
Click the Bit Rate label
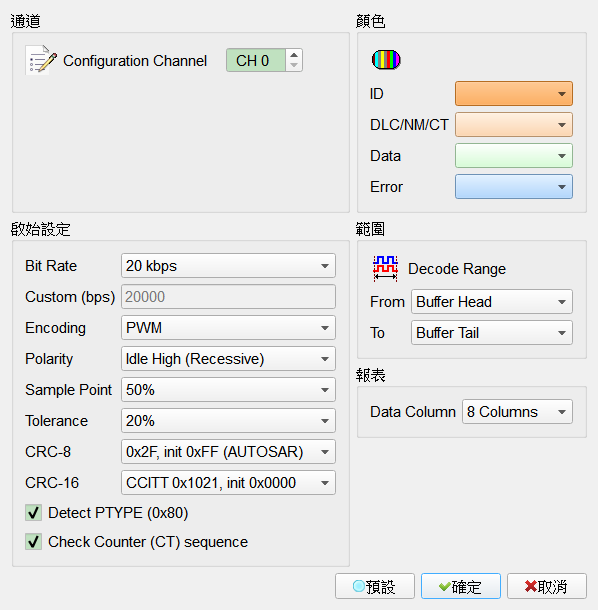click(x=51, y=266)
